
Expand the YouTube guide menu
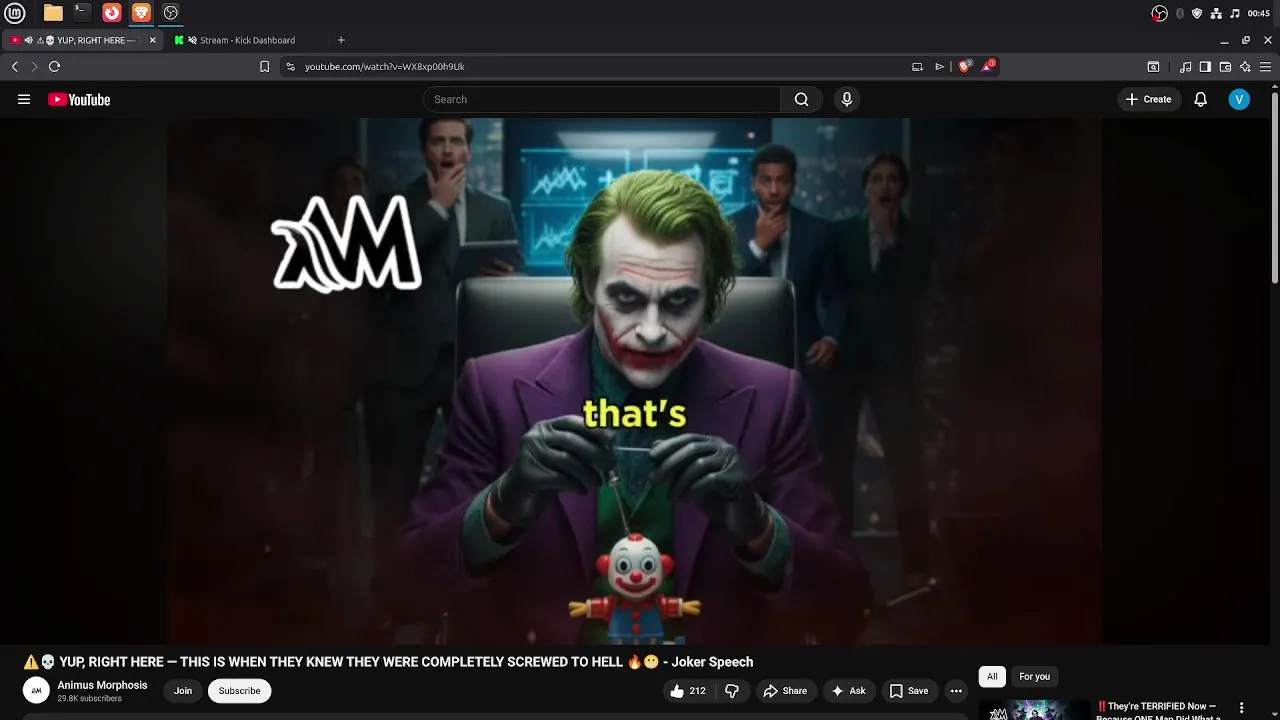point(24,99)
